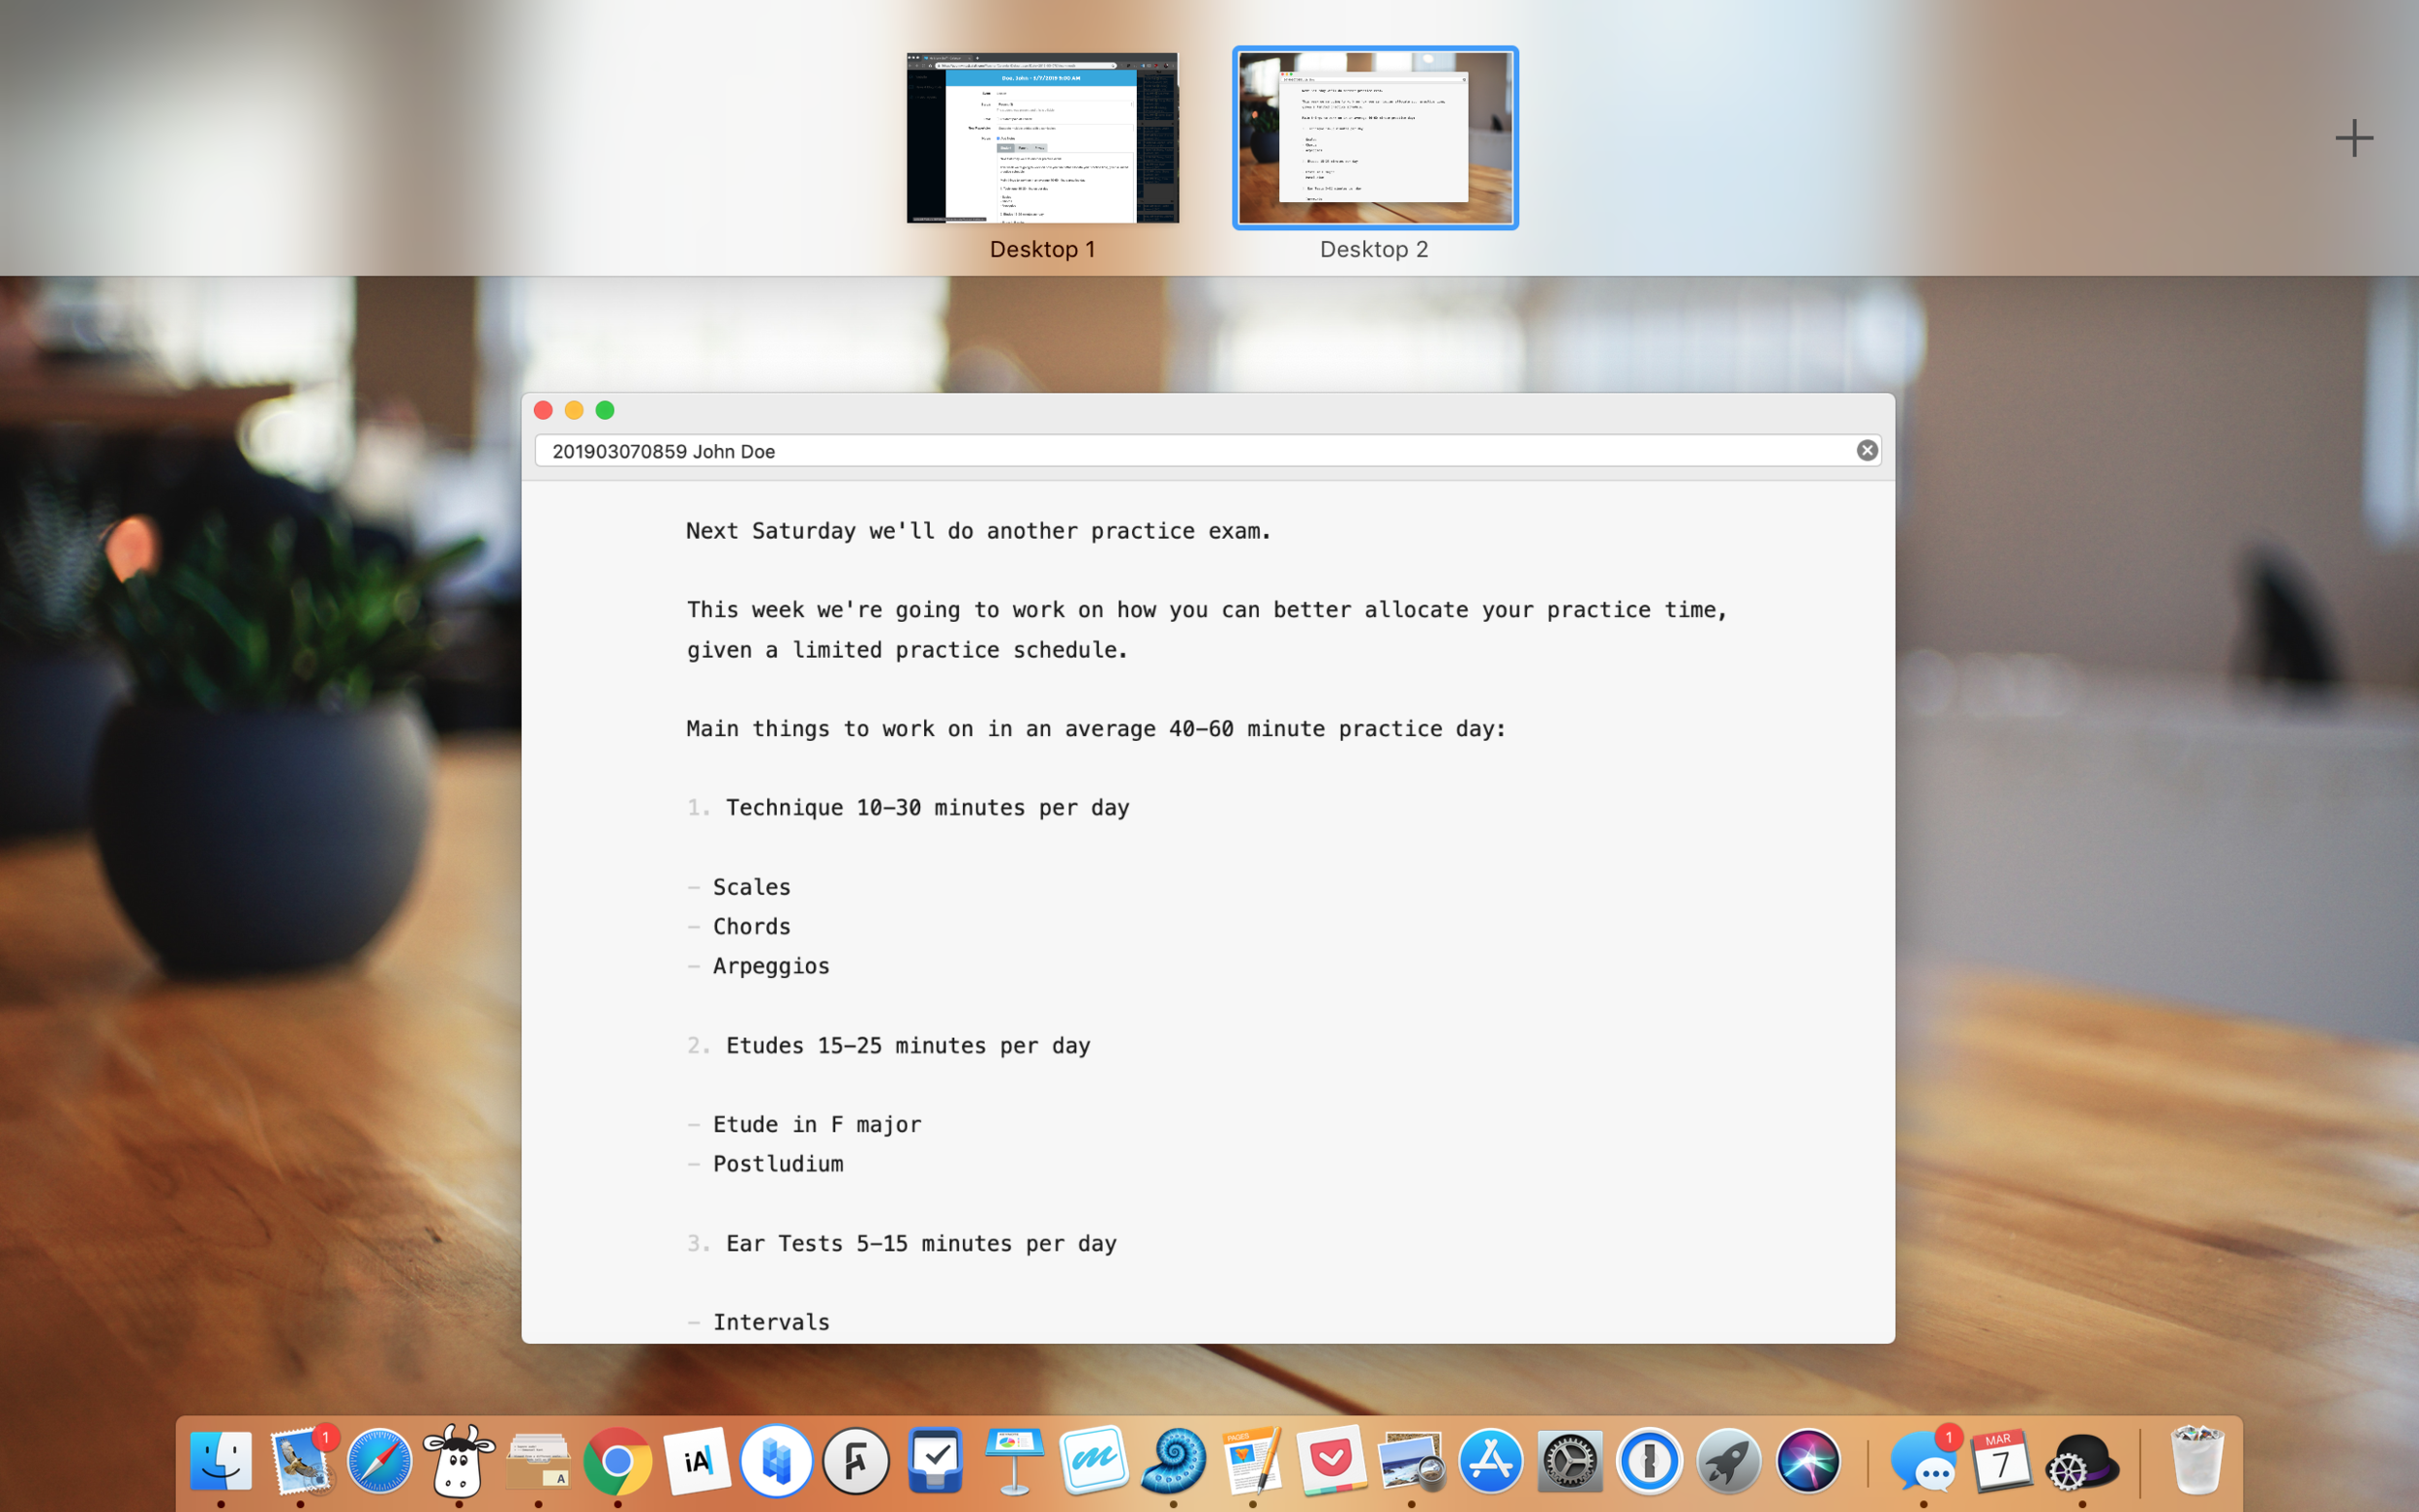The height and width of the screenshot is (1512, 2419).
Task: Click the 'Next Saturday' sentence
Action: tap(978, 531)
